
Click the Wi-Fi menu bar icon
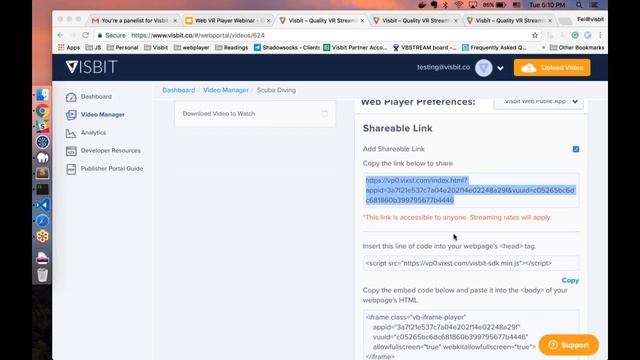[x=458, y=5]
